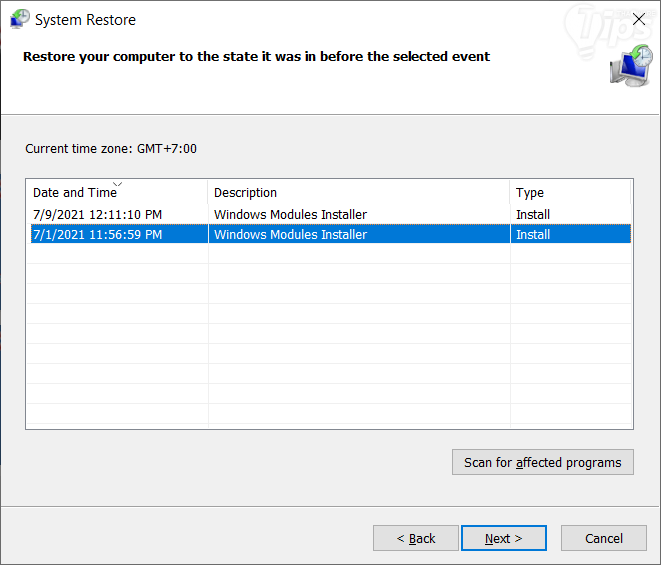This screenshot has width=661, height=565.
Task: Click the System Restore computer clock graphic
Action: [x=631, y=66]
